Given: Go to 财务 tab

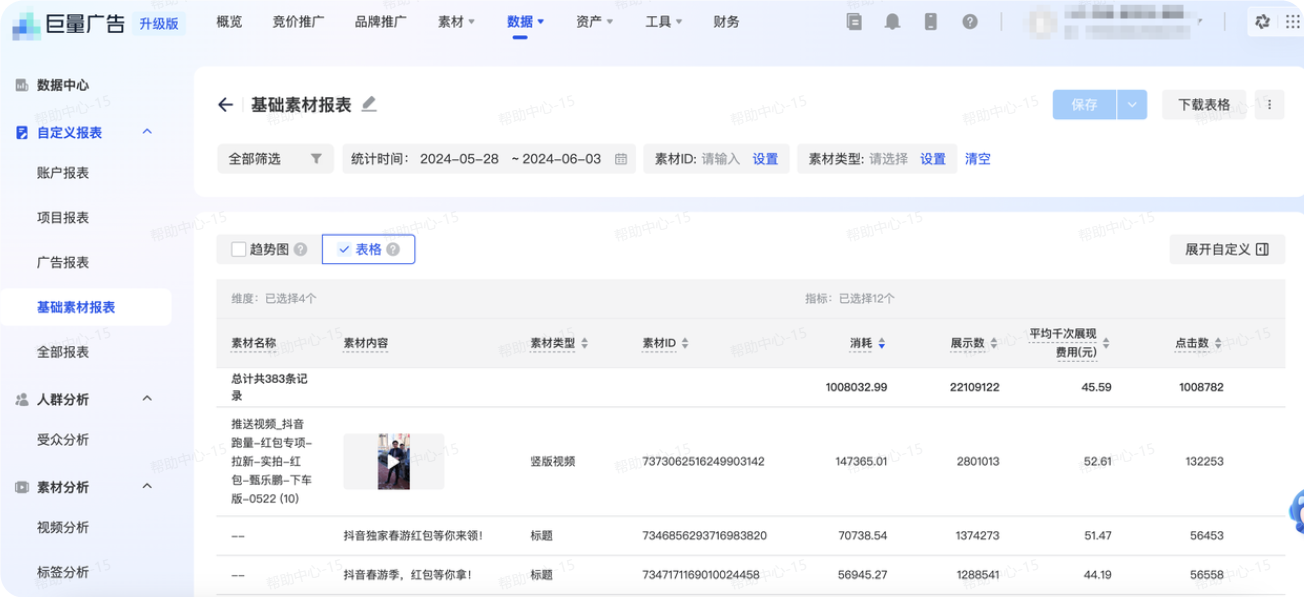Looking at the screenshot, I should pyautogui.click(x=727, y=22).
